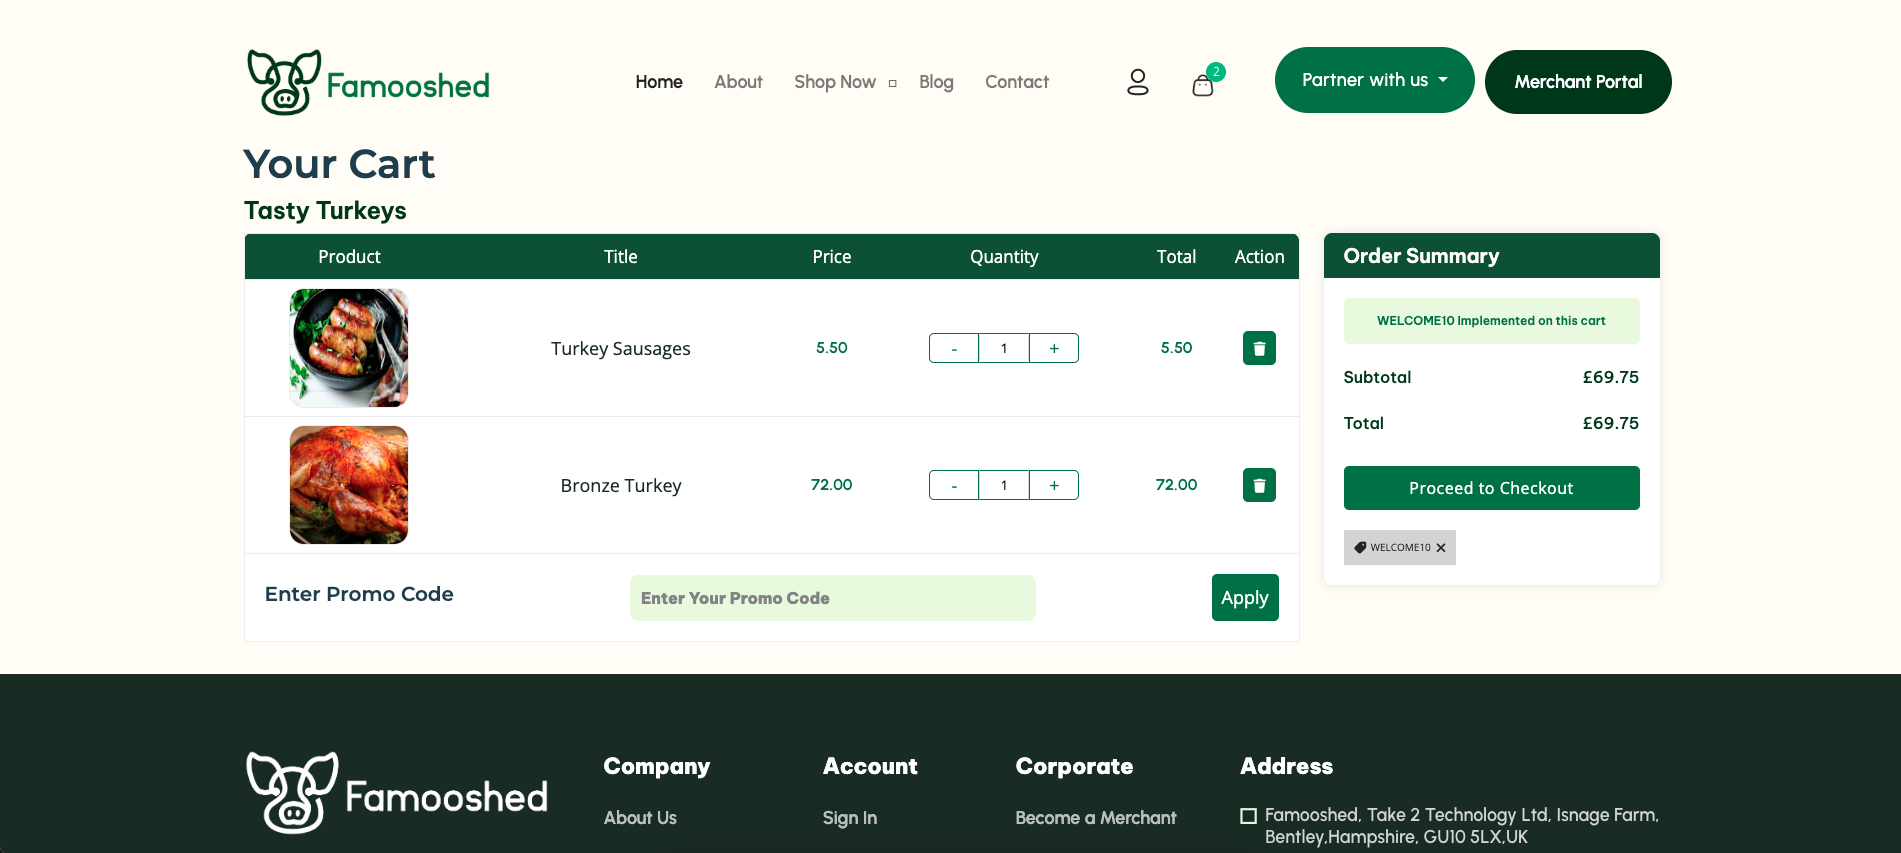Decrease Bronze Turkey quantity with minus
The width and height of the screenshot is (1901, 853).
[954, 485]
